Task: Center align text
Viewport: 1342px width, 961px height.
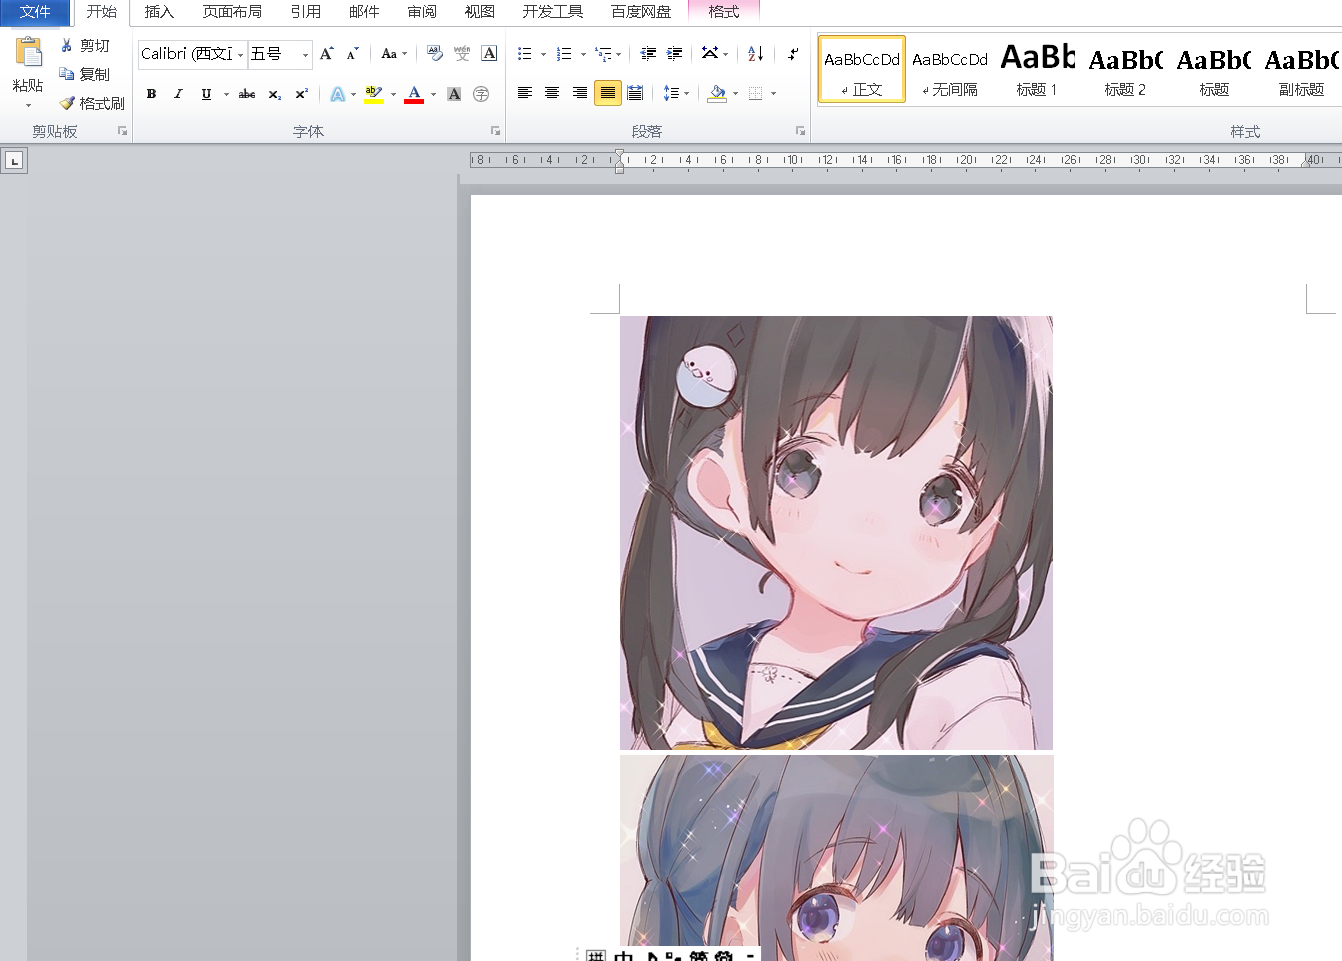Action: [552, 94]
